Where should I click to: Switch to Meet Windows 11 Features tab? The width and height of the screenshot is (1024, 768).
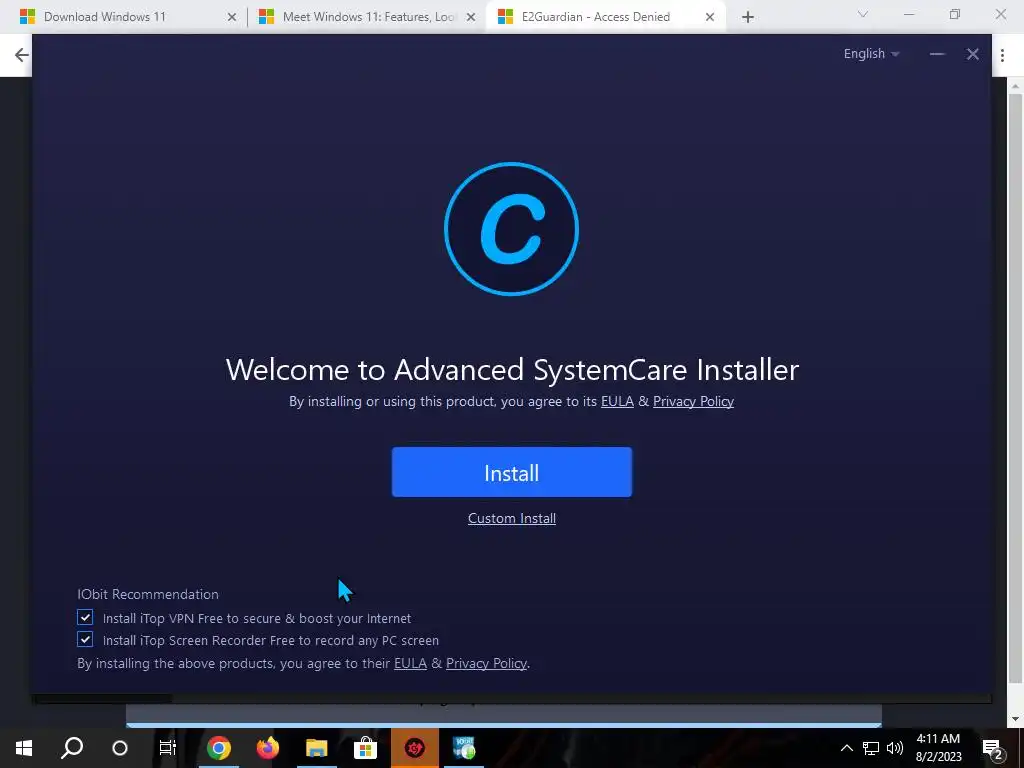[x=369, y=17]
